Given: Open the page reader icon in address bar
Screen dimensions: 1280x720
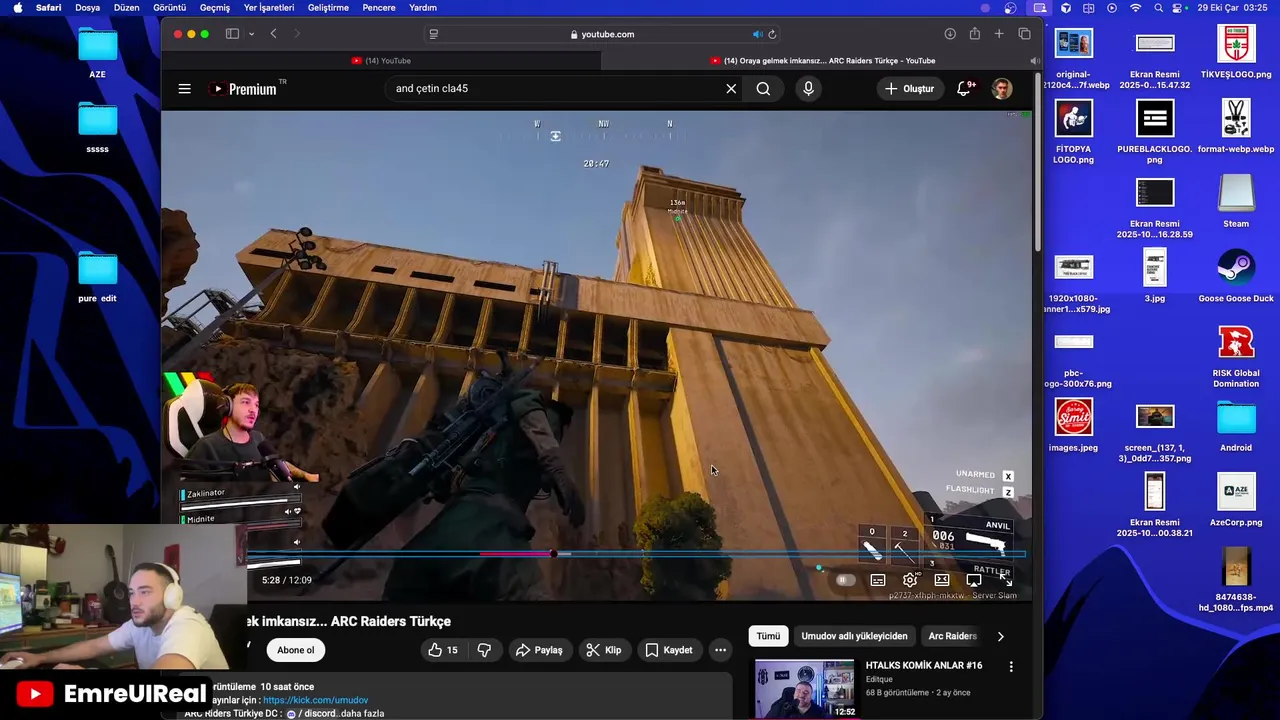Looking at the screenshot, I should tap(433, 34).
